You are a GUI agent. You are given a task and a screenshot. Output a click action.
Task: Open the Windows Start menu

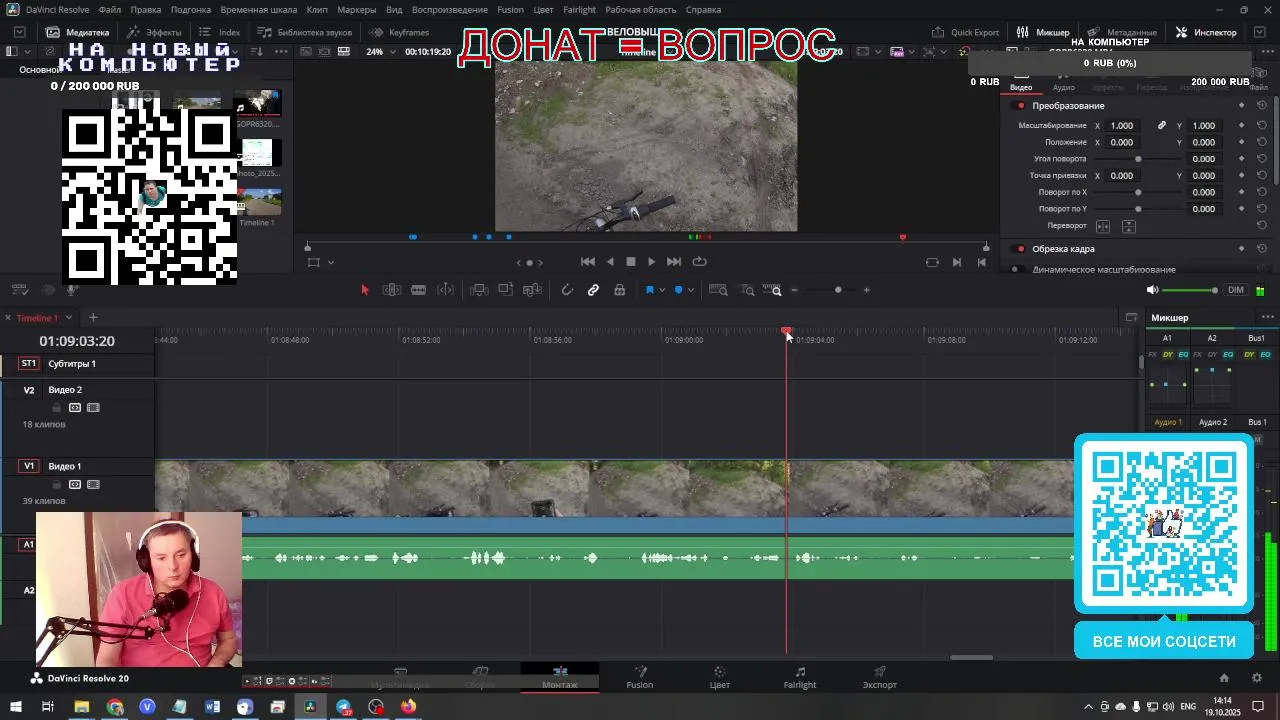coord(15,707)
